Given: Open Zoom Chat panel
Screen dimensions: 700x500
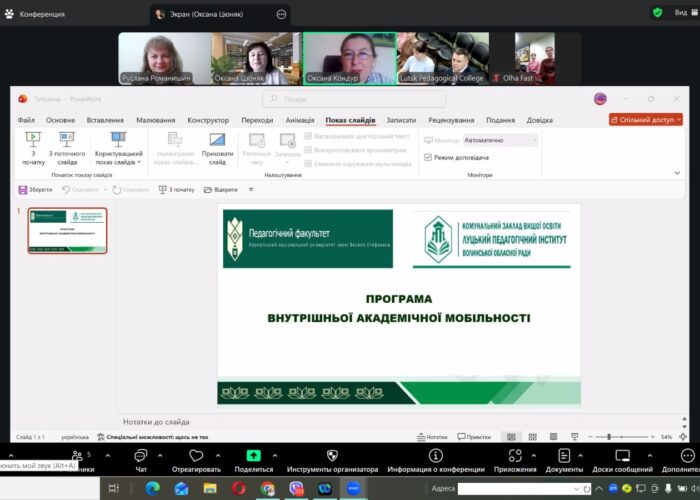Looking at the screenshot, I should coord(141,458).
